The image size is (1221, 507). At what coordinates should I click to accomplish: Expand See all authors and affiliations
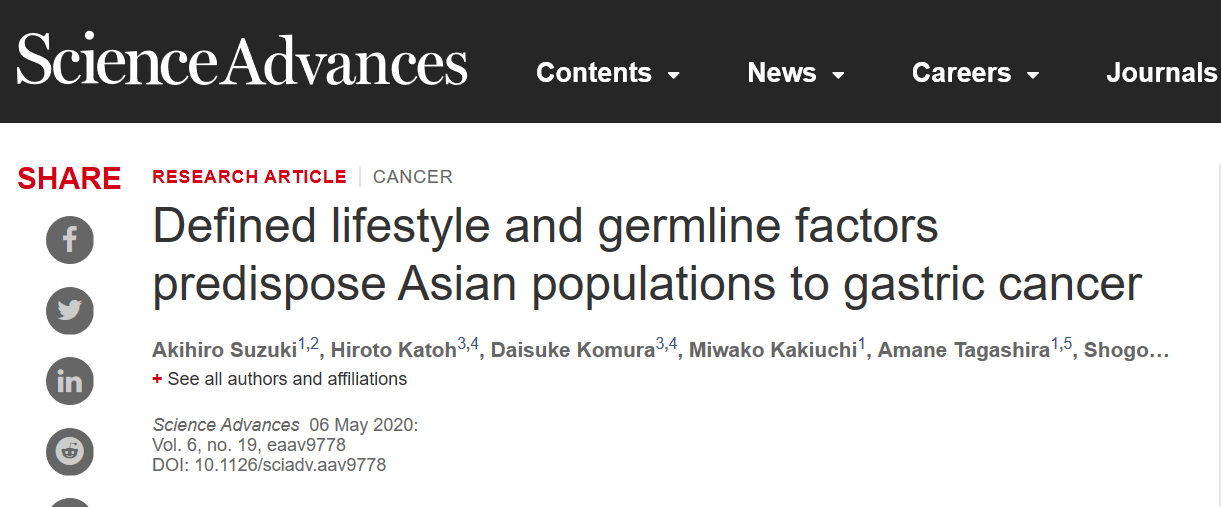point(287,379)
